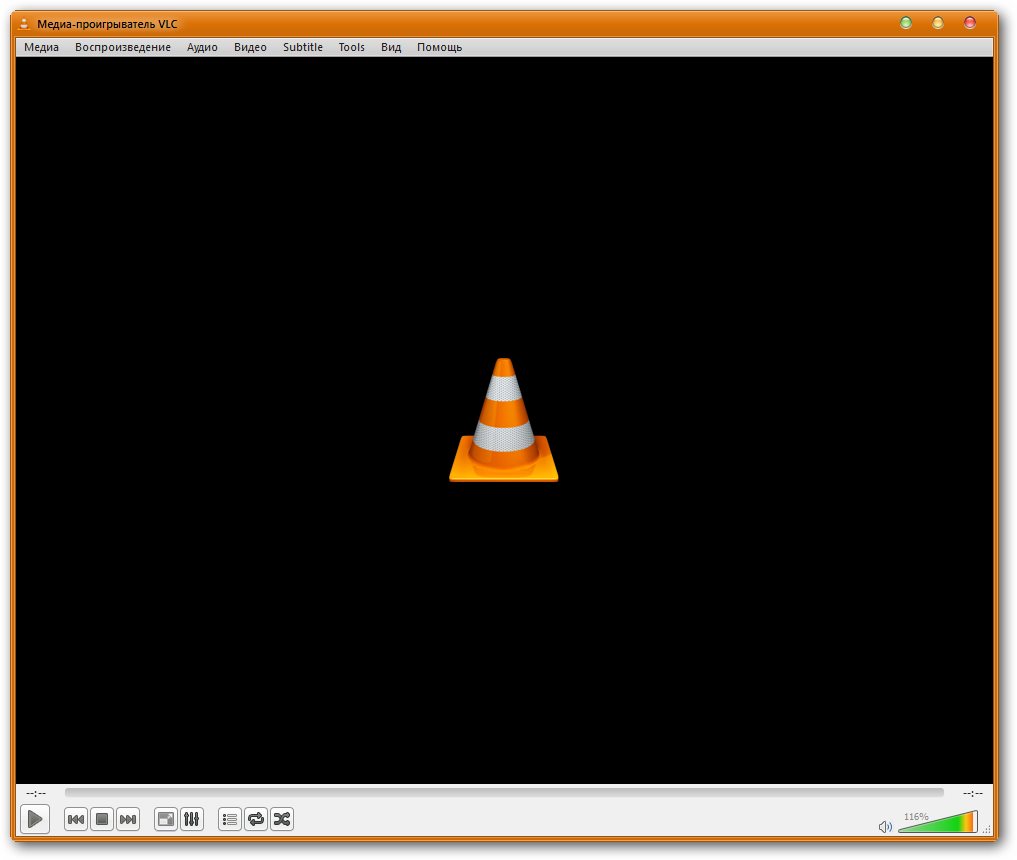The image size is (1017, 860).
Task: Open the Tools menu
Action: click(x=352, y=47)
